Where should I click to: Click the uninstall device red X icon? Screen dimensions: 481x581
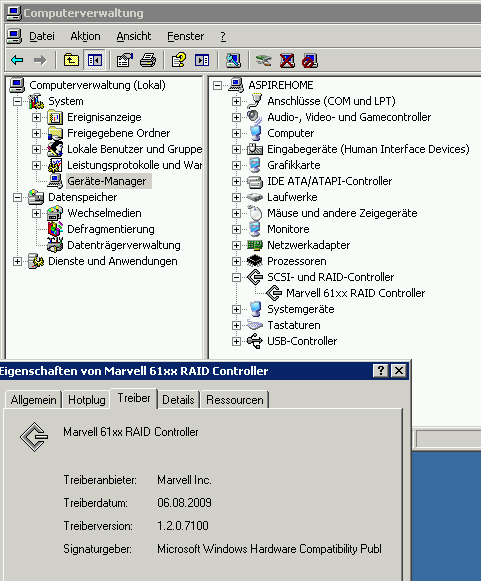pos(287,60)
